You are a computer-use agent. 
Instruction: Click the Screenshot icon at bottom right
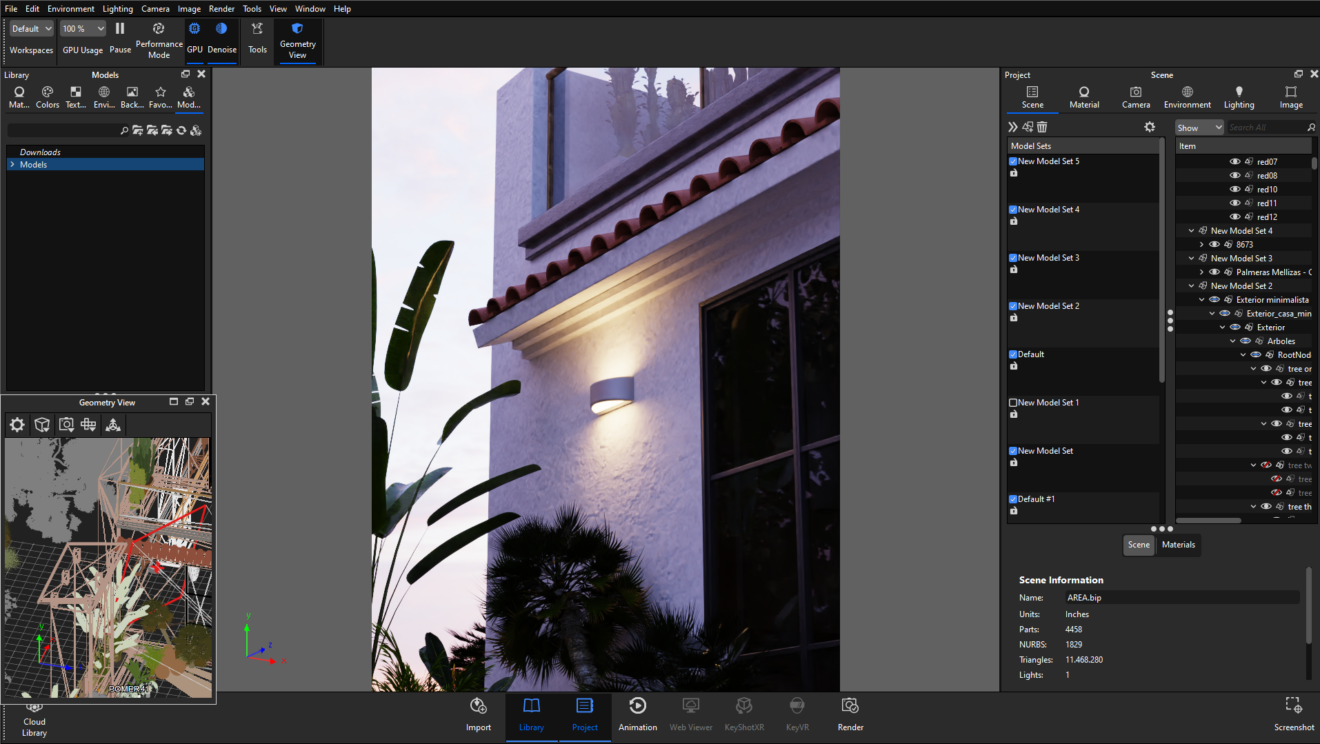pyautogui.click(x=1292, y=710)
